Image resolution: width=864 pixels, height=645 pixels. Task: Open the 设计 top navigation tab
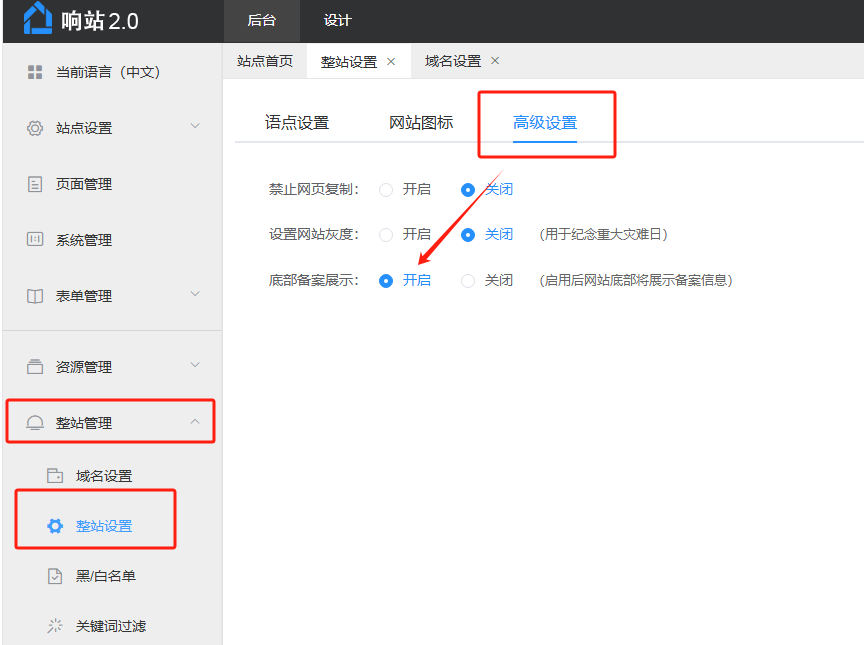click(338, 21)
